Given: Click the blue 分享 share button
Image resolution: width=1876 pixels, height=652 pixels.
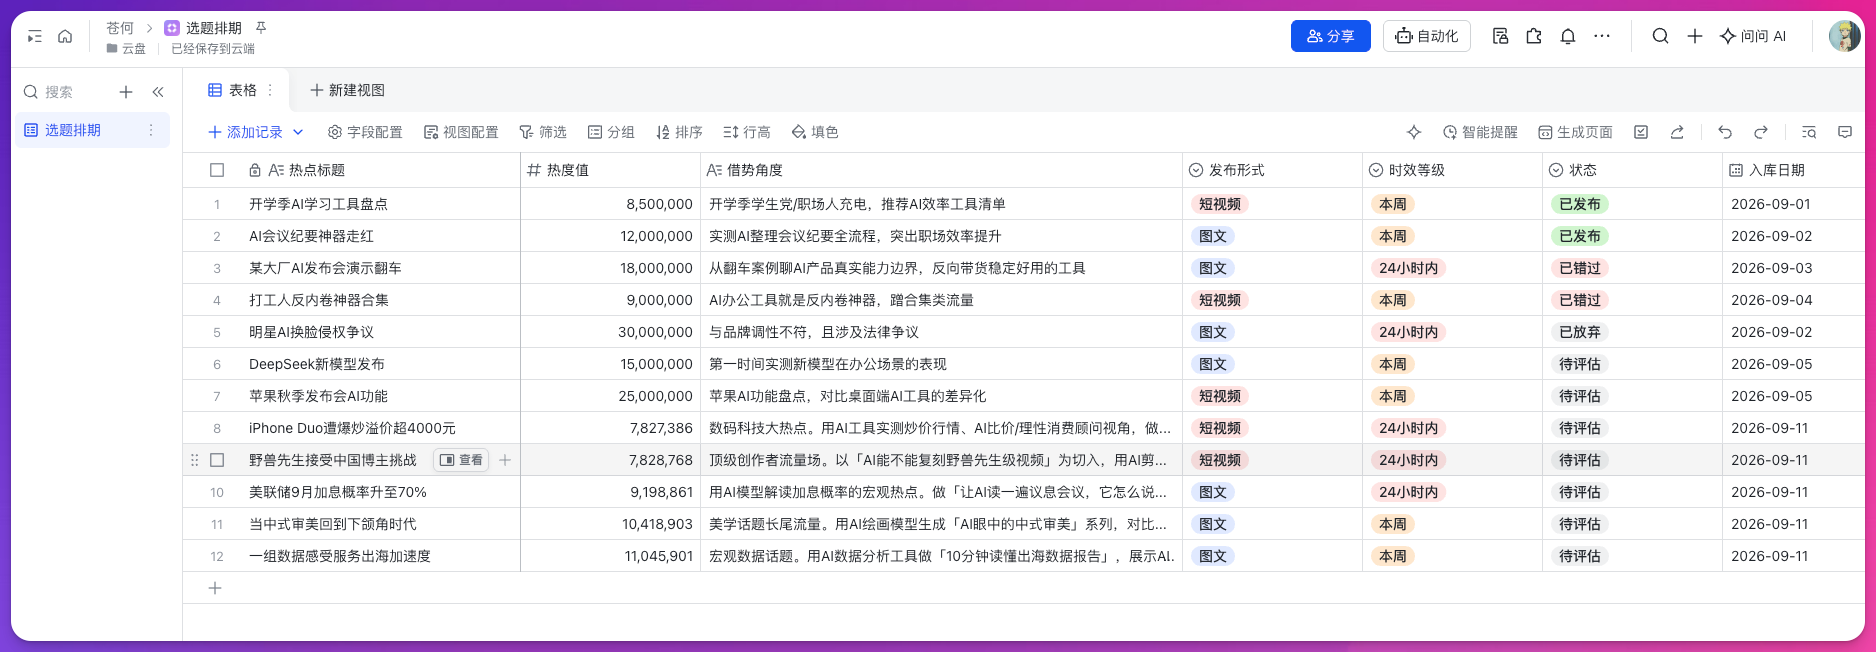Looking at the screenshot, I should click(x=1330, y=36).
